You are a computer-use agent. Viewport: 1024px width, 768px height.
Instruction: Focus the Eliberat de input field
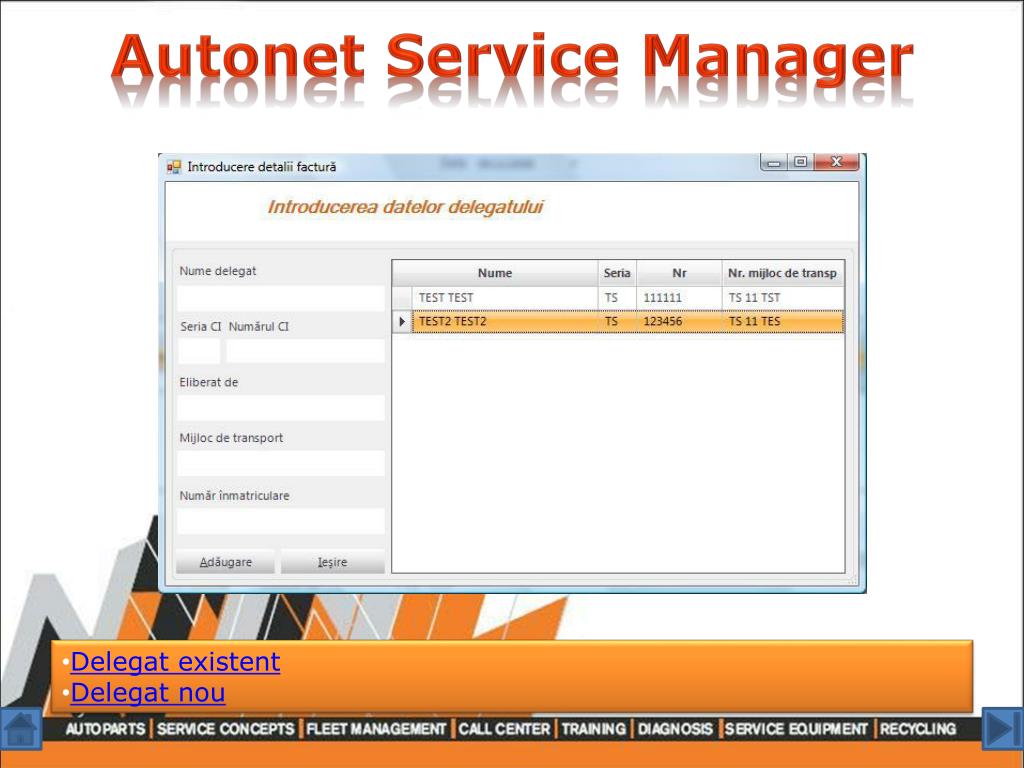pyautogui.click(x=281, y=408)
